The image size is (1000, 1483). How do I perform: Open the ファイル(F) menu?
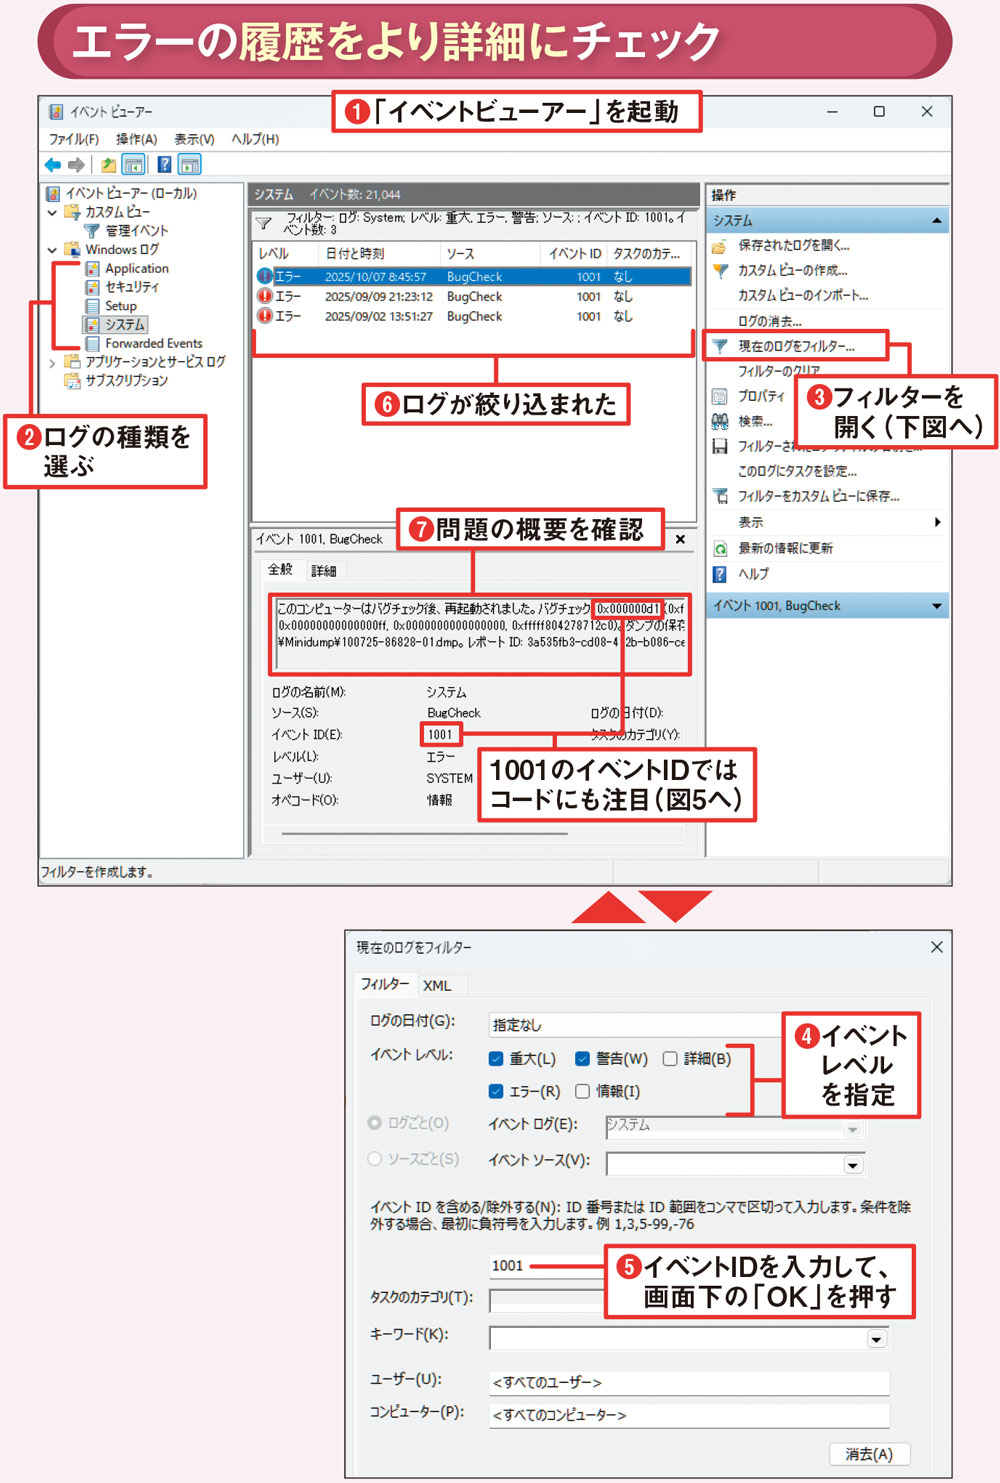coord(74,139)
